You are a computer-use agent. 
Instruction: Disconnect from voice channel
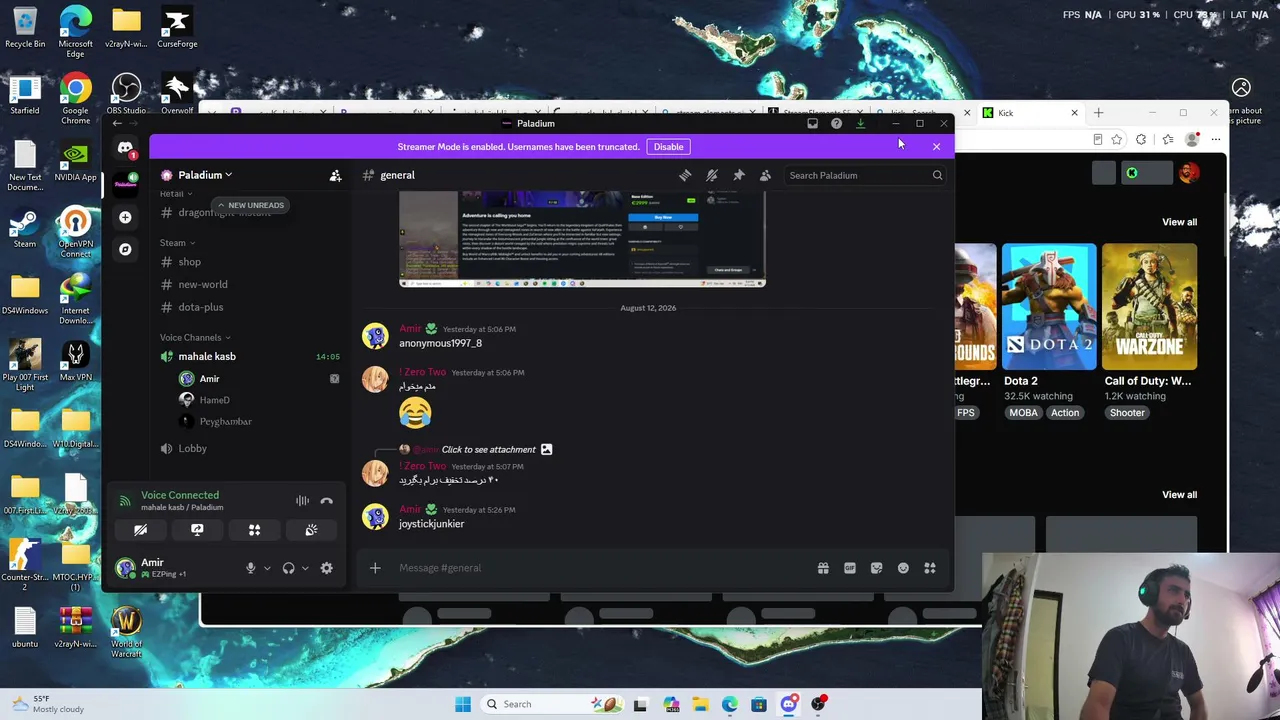click(326, 500)
